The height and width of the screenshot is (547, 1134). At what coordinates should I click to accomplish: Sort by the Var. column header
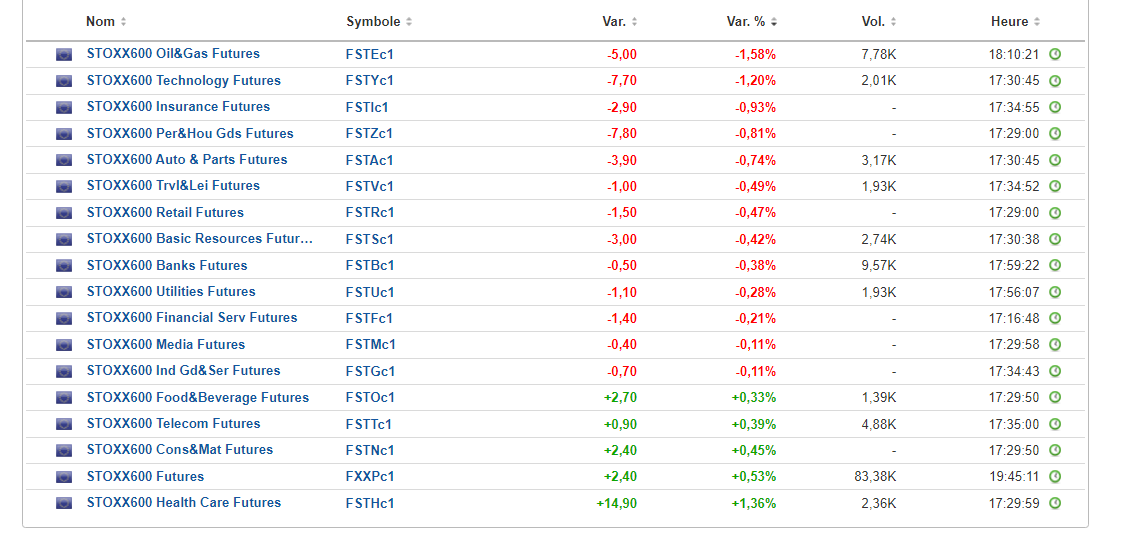click(619, 22)
